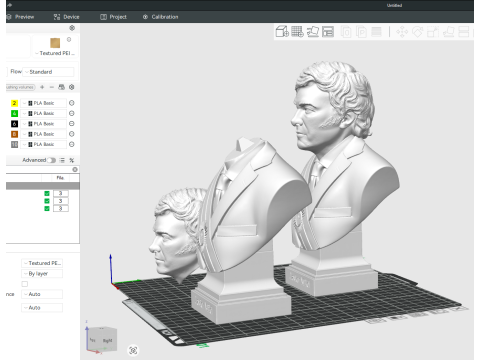Click the Add plate grid icon
The image size is (480, 360).
(x=297, y=32)
